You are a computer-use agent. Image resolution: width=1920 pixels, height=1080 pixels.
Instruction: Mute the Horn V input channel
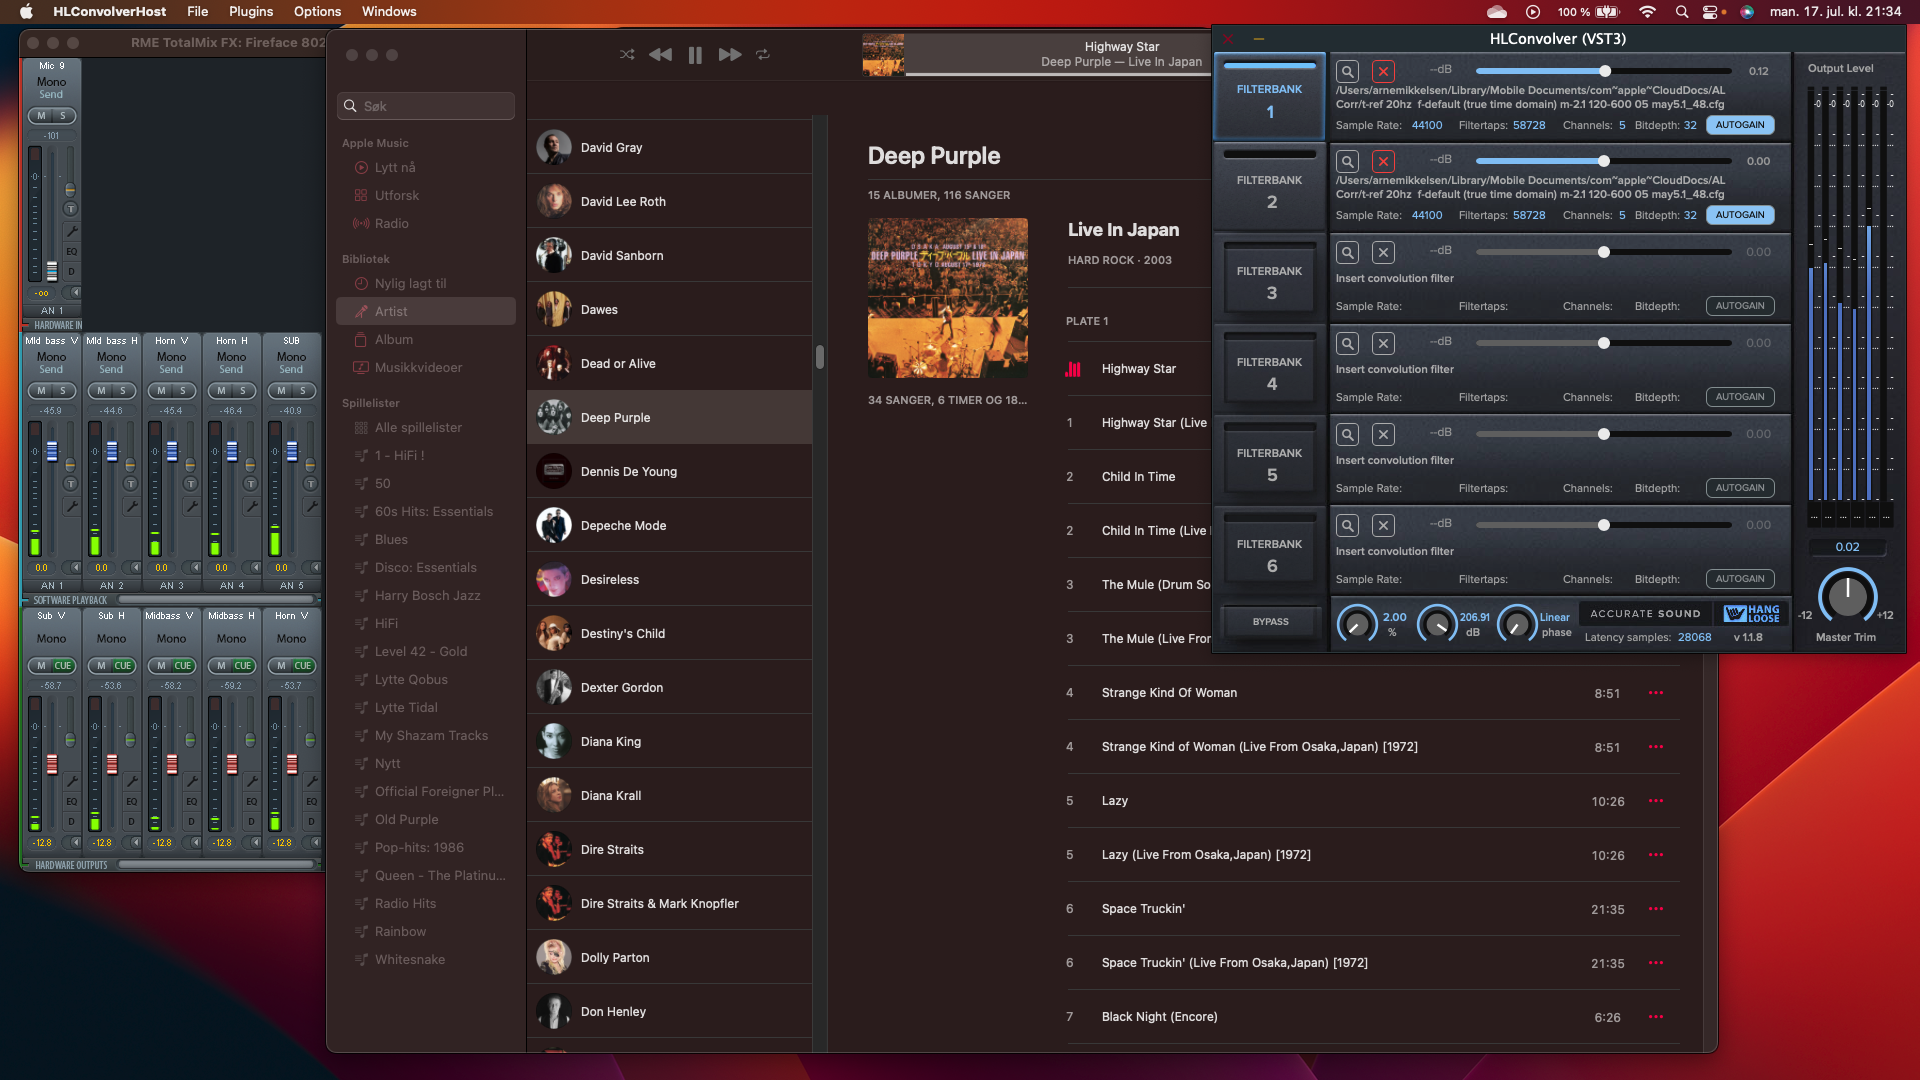pos(161,391)
